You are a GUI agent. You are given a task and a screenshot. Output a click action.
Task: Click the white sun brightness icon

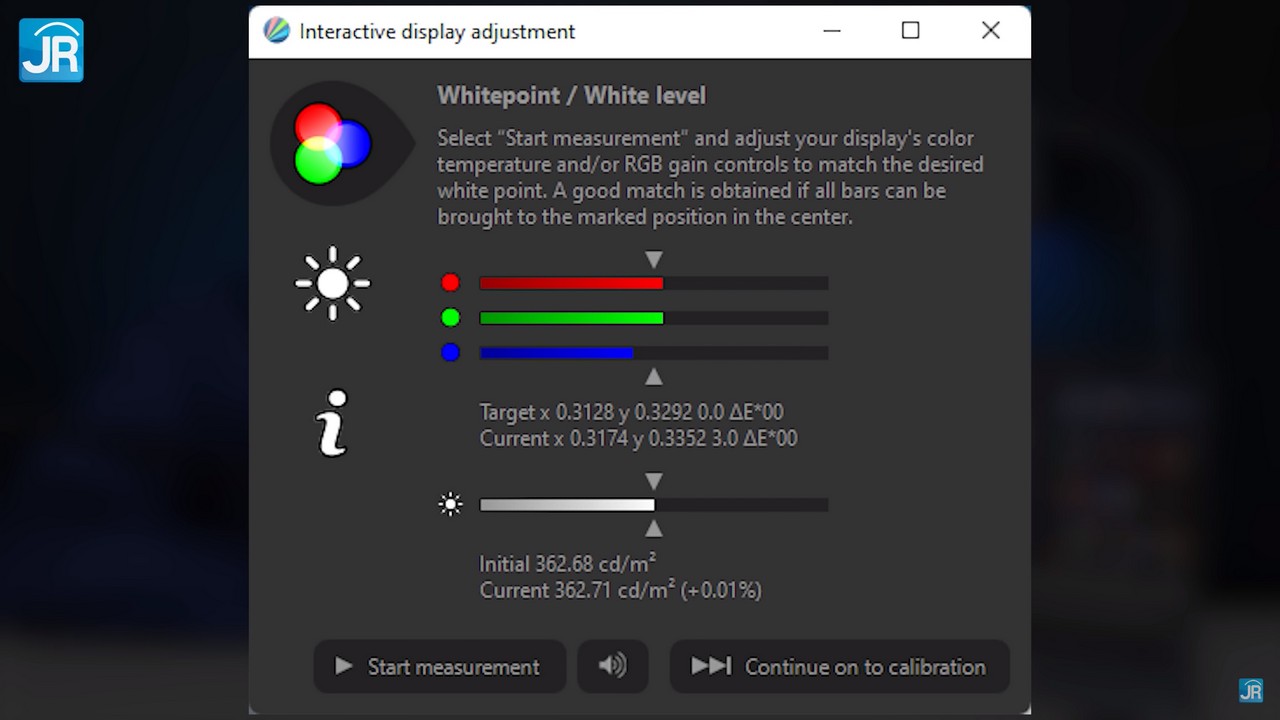333,284
